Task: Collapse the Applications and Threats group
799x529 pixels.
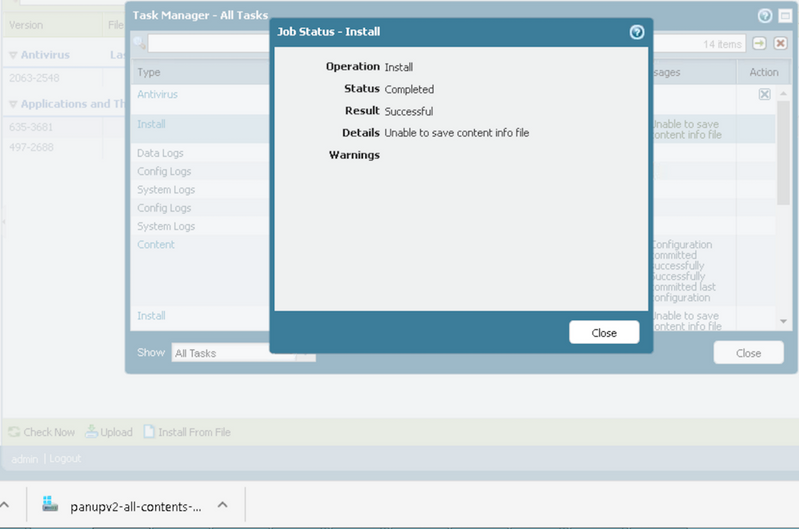Action: tap(13, 104)
